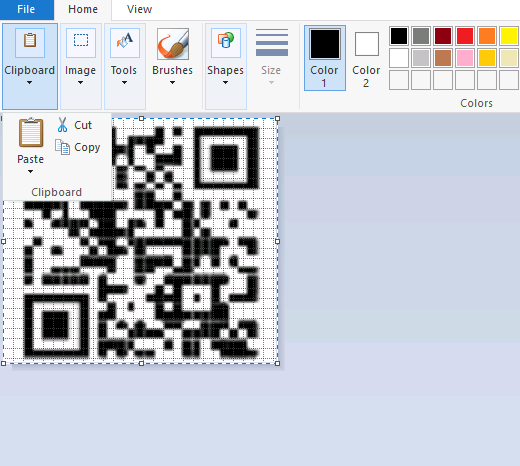Open the Paste options arrow

point(30,172)
